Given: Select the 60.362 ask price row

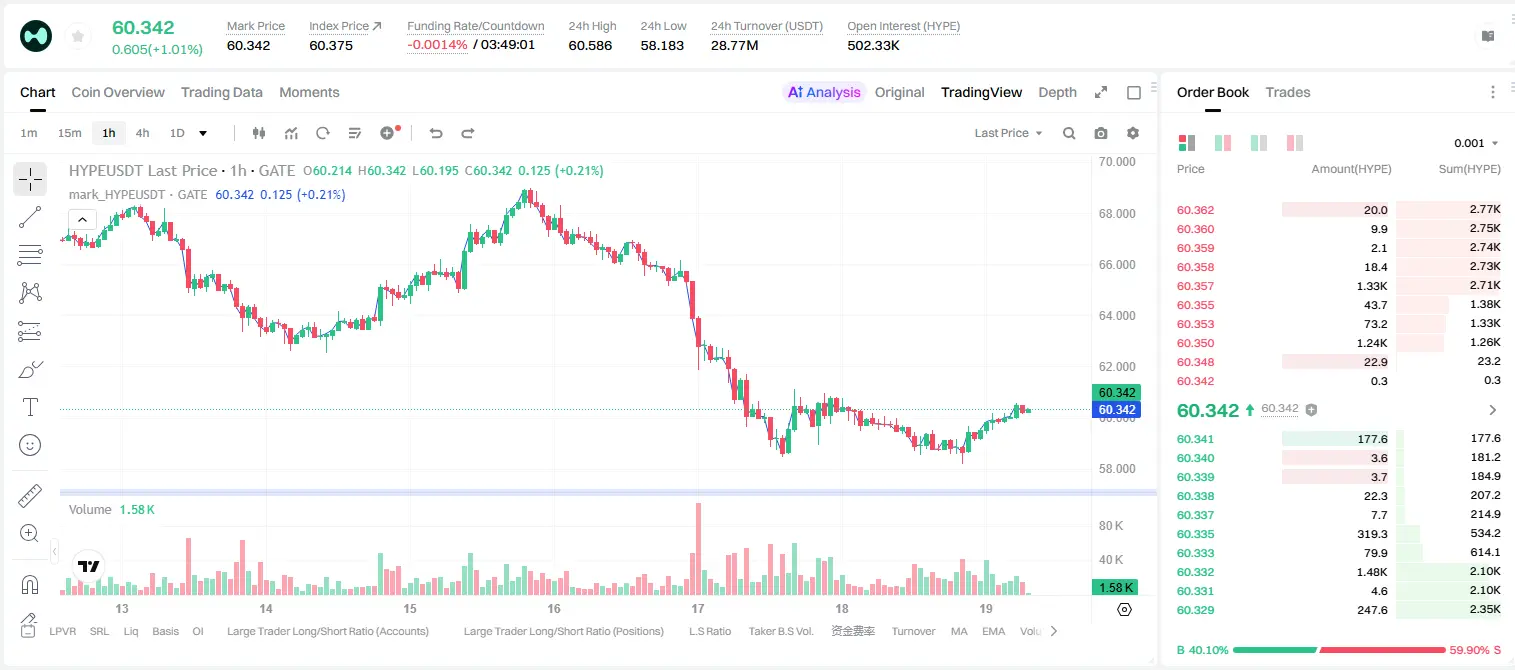Looking at the screenshot, I should pos(1339,210).
